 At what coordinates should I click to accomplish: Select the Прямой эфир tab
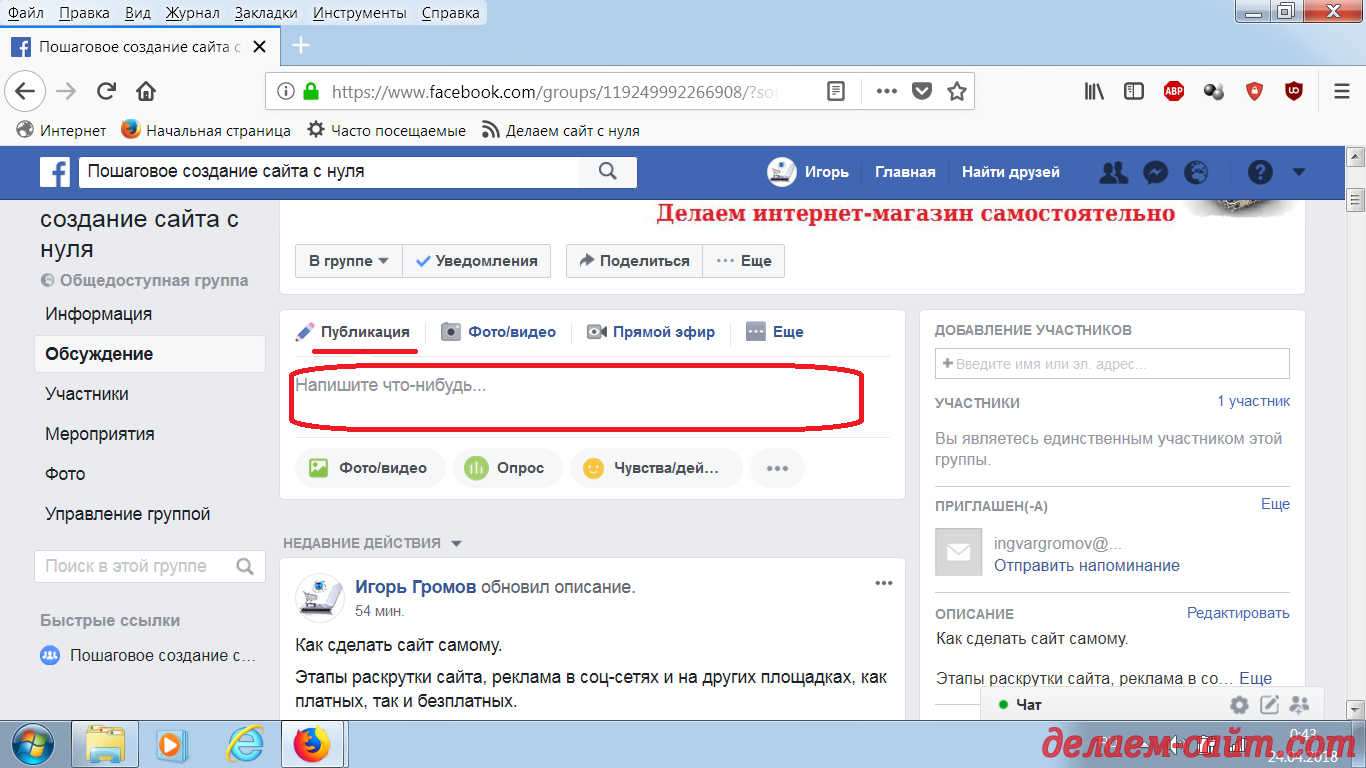[651, 332]
